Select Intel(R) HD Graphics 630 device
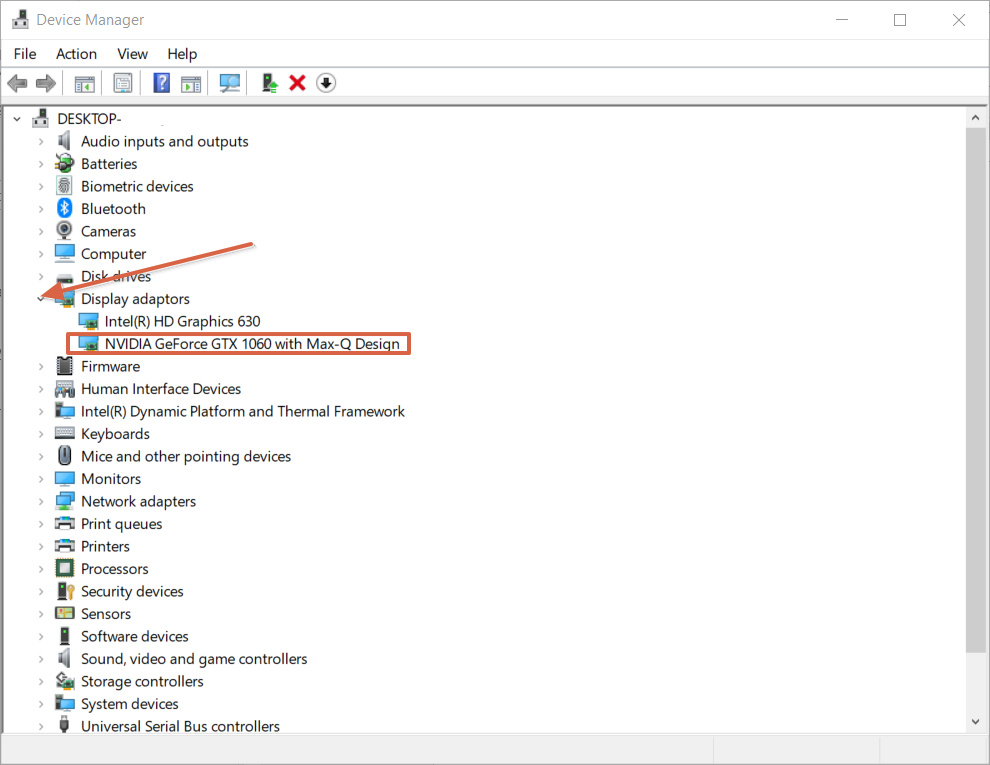The image size is (990, 765). tap(182, 321)
